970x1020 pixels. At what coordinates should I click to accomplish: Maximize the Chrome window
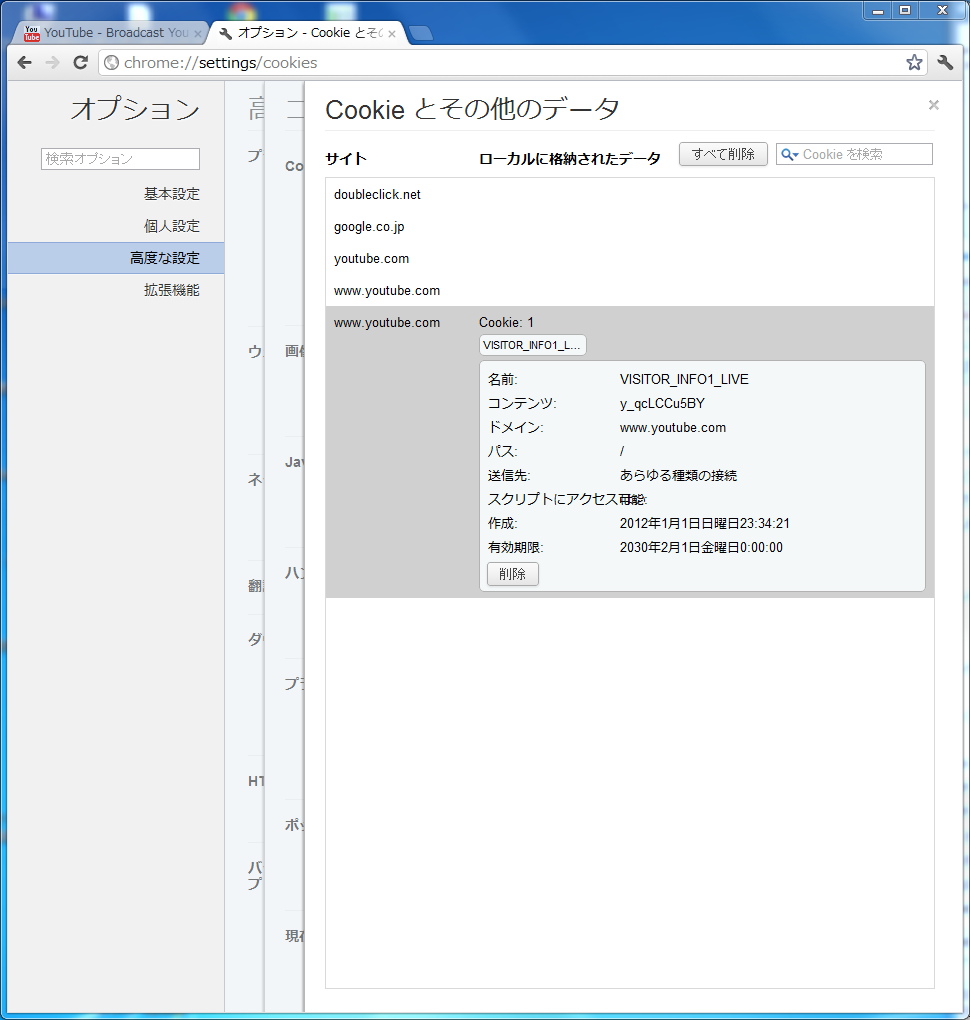coord(905,10)
